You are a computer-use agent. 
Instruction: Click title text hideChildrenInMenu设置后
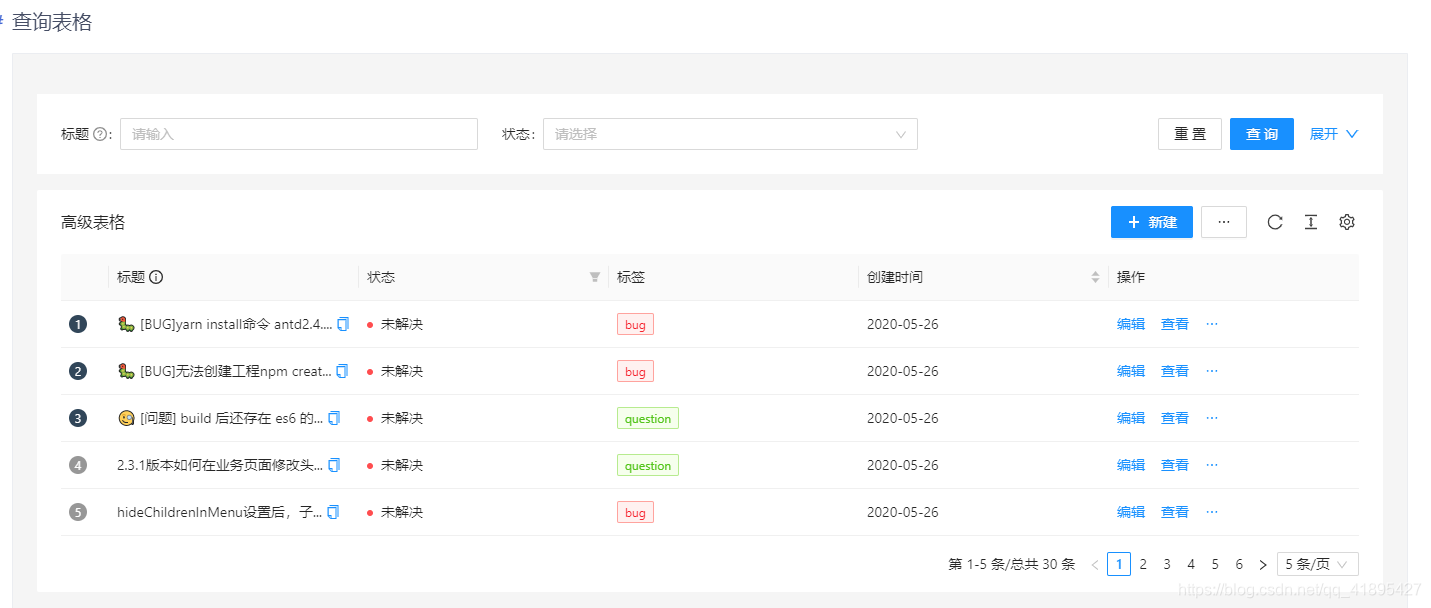(x=220, y=512)
